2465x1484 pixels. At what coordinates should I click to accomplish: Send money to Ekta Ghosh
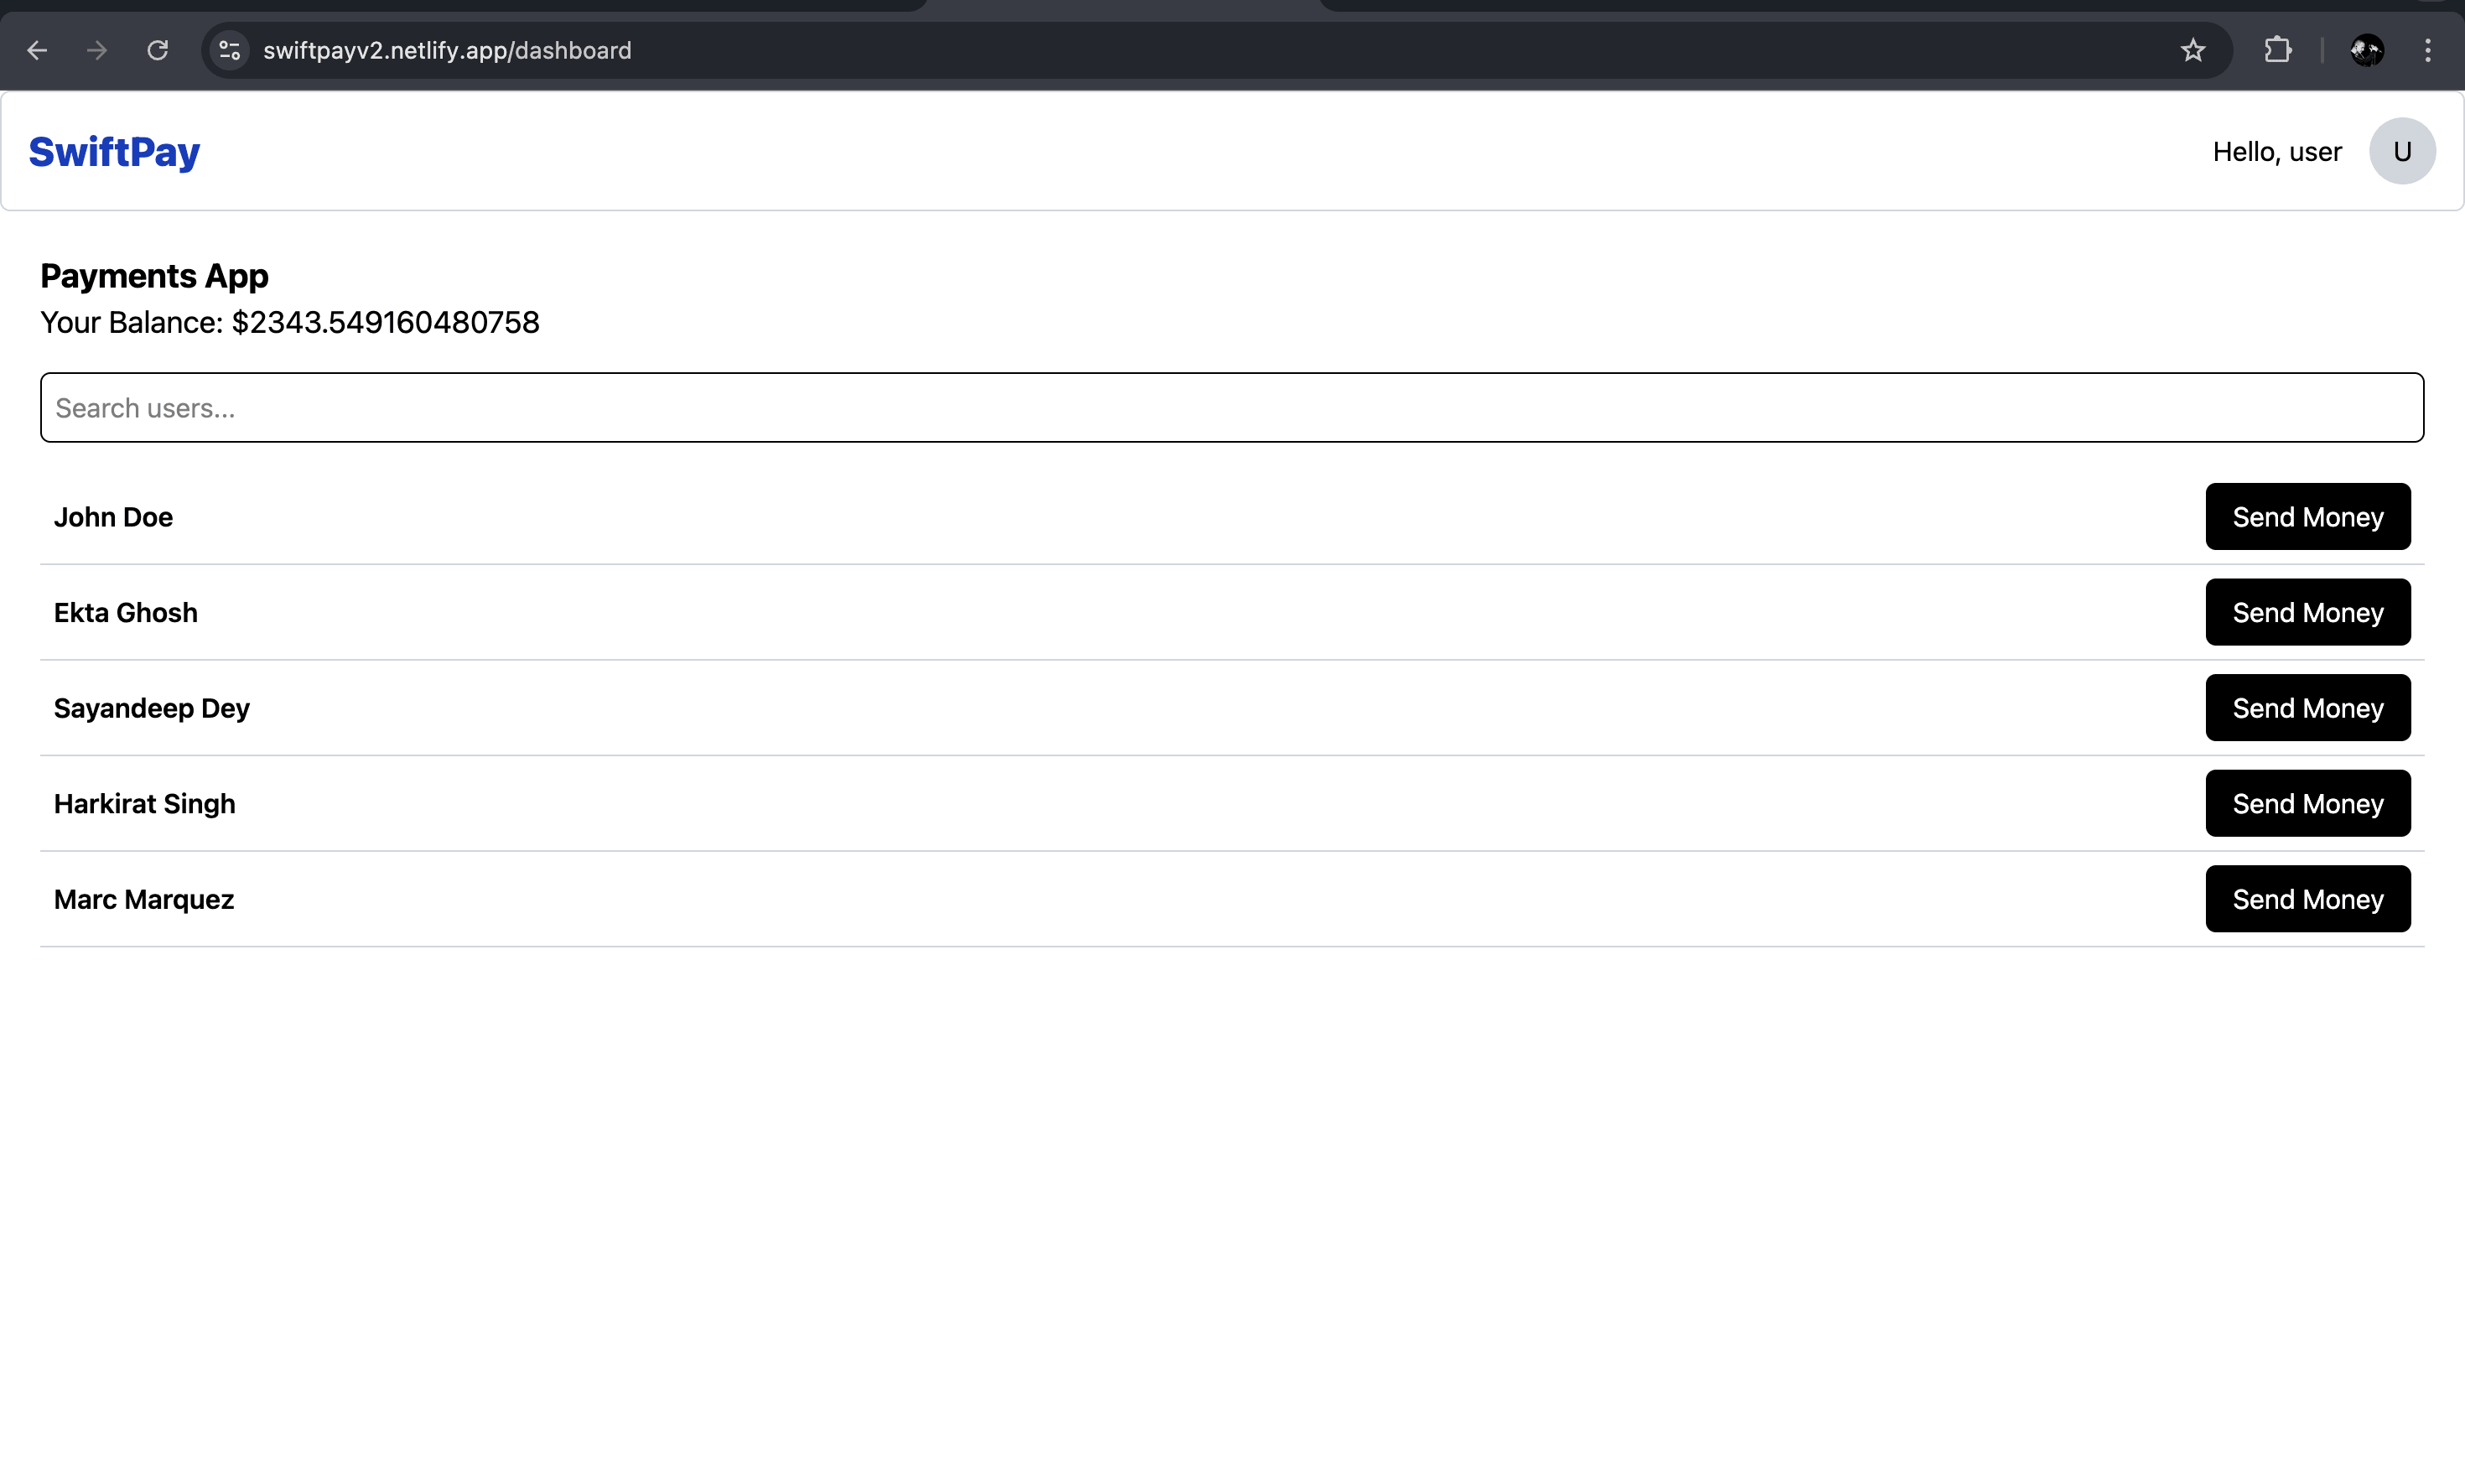tap(2307, 612)
